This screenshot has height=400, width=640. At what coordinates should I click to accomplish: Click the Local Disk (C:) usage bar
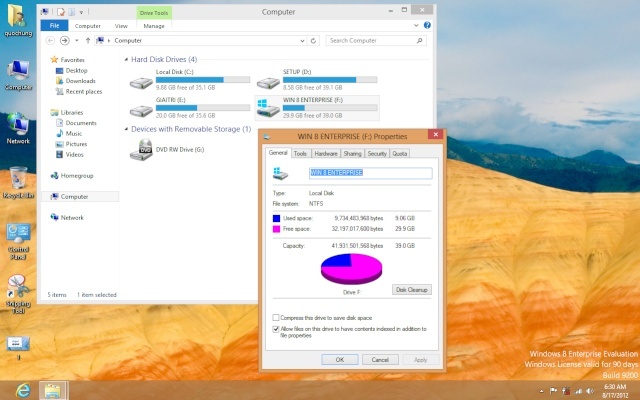(203, 80)
